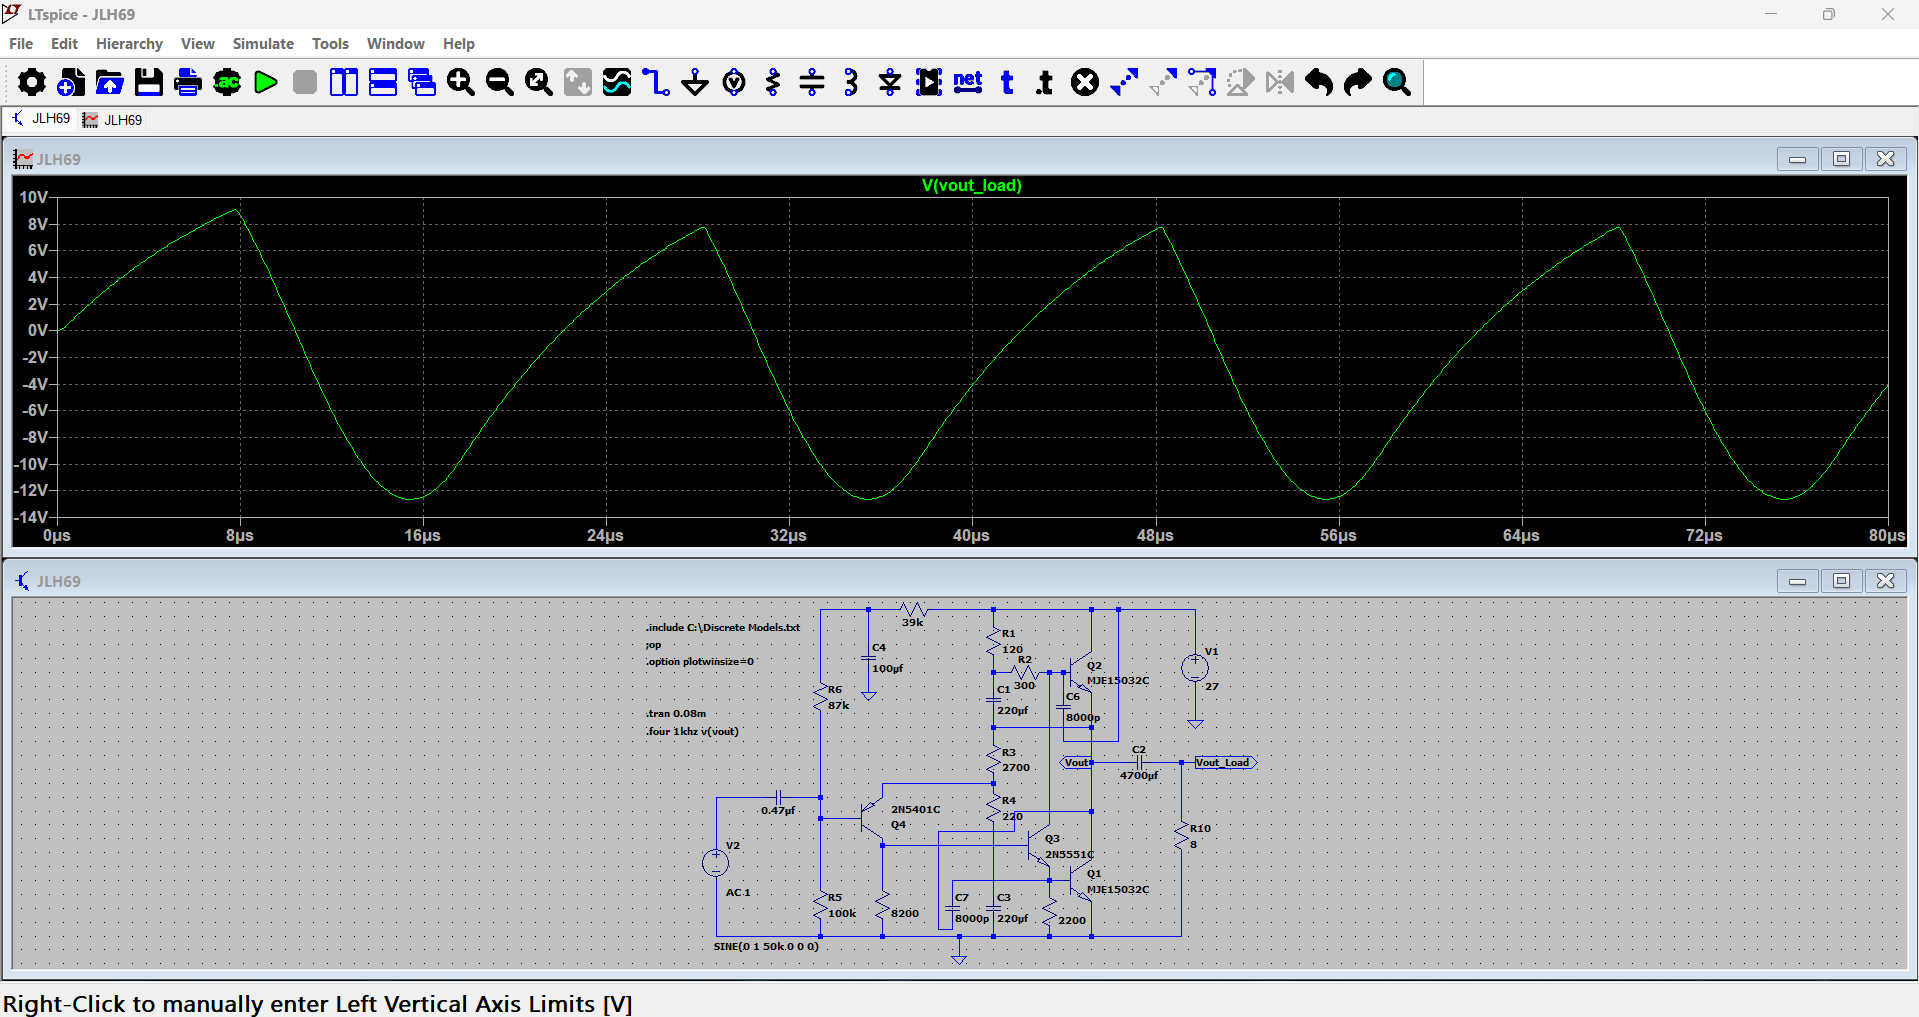
Task: Click the autorange axes icon
Action: 578,82
